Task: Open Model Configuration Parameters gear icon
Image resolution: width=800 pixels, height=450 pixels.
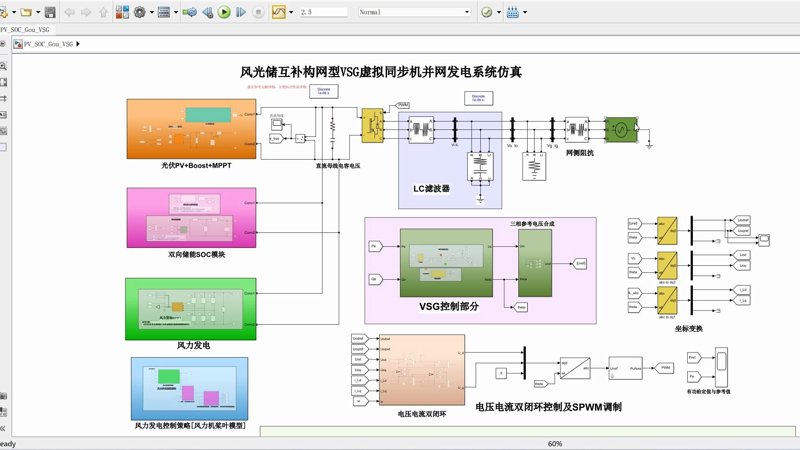Action: click(139, 12)
